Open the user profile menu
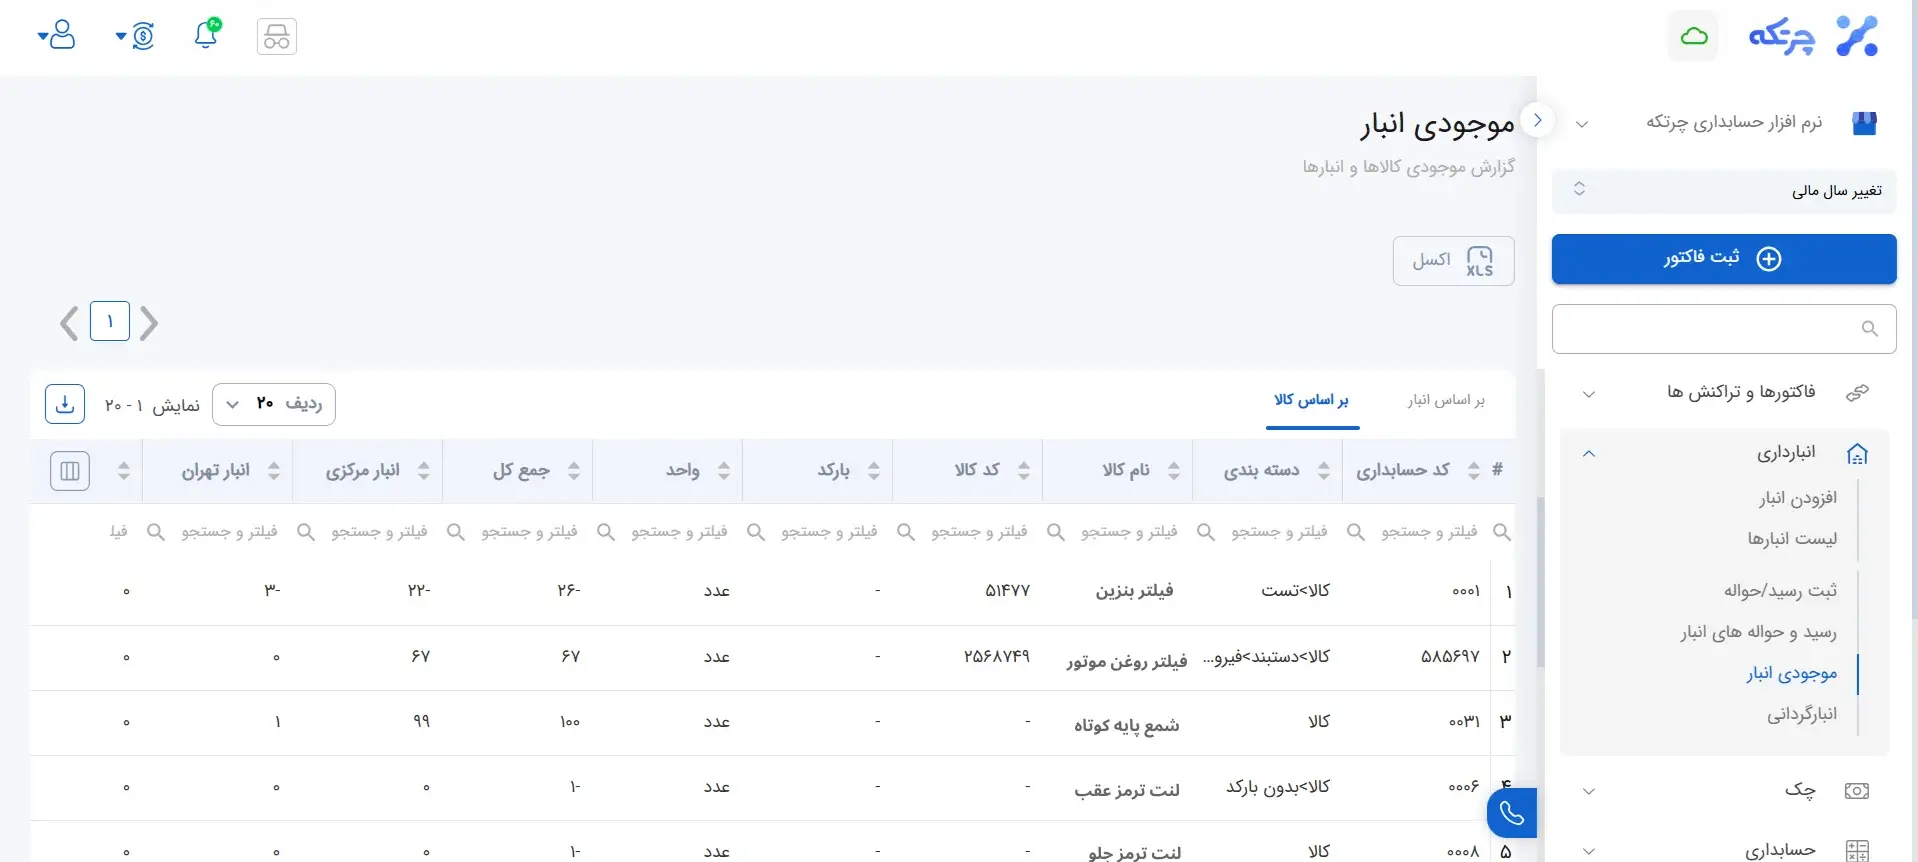 click(x=57, y=36)
